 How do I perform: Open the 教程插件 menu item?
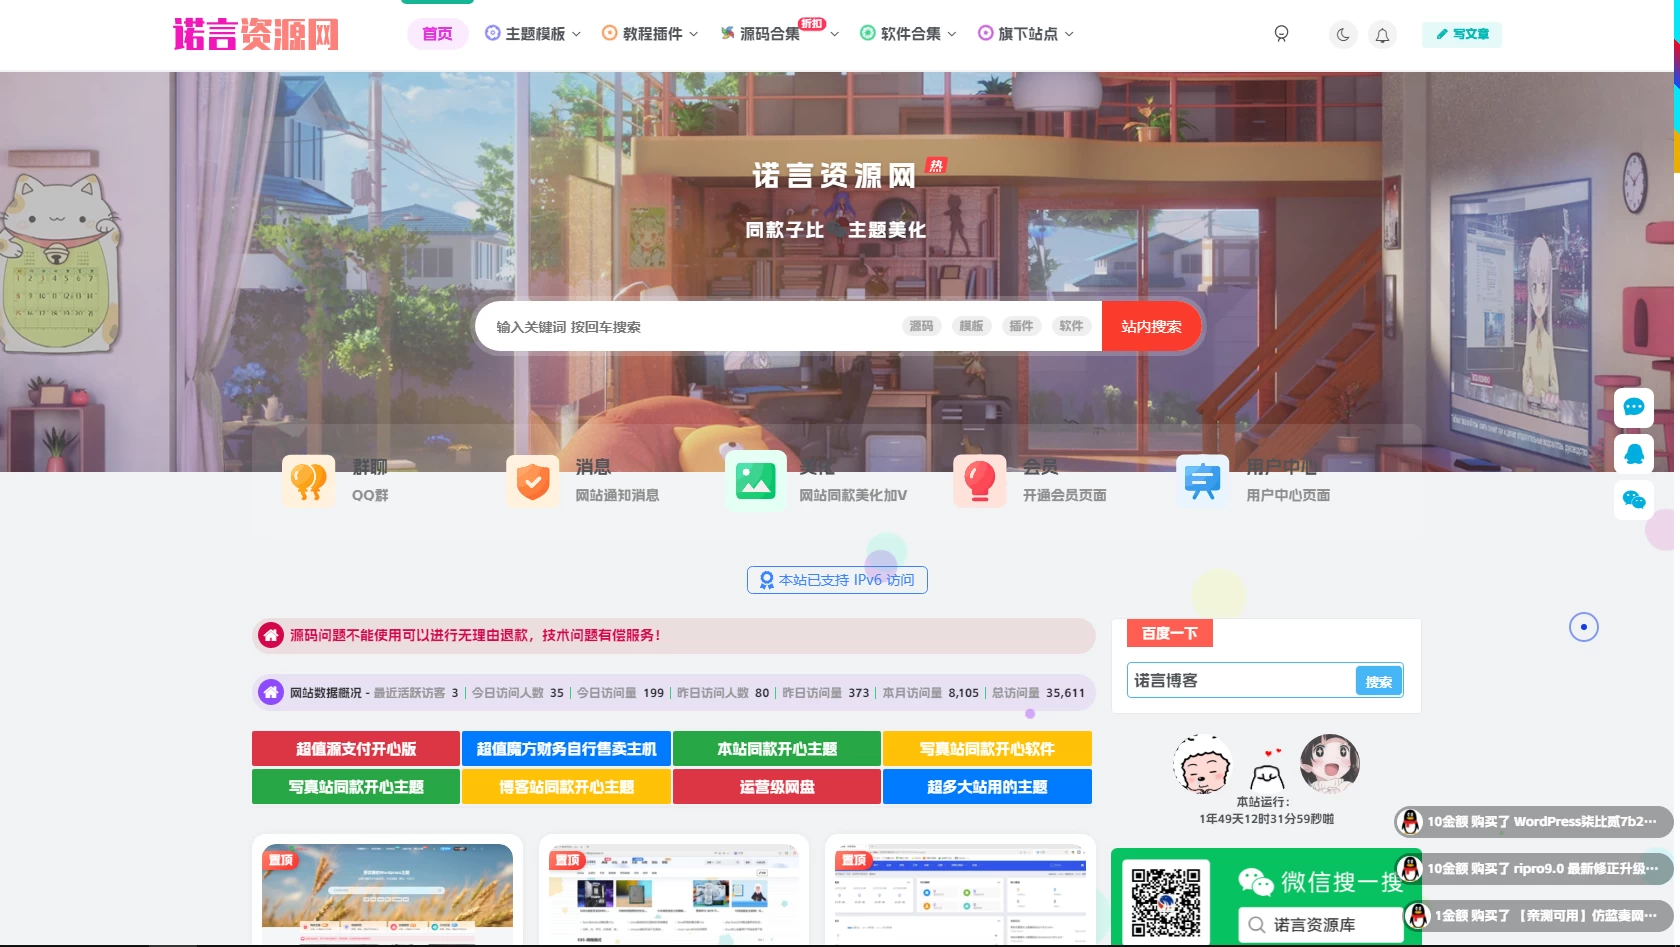pos(649,33)
